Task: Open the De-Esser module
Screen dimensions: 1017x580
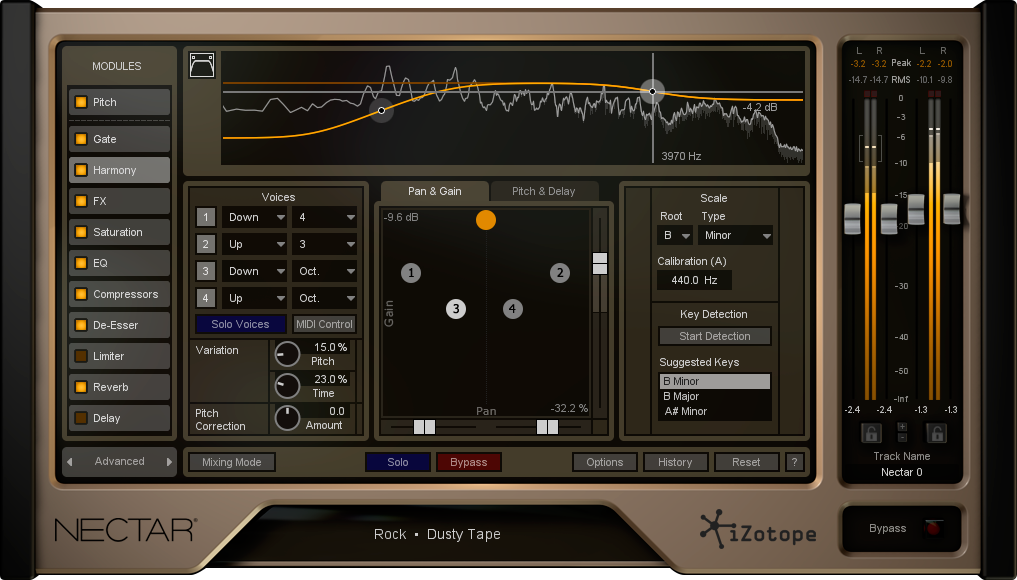Action: click(119, 325)
